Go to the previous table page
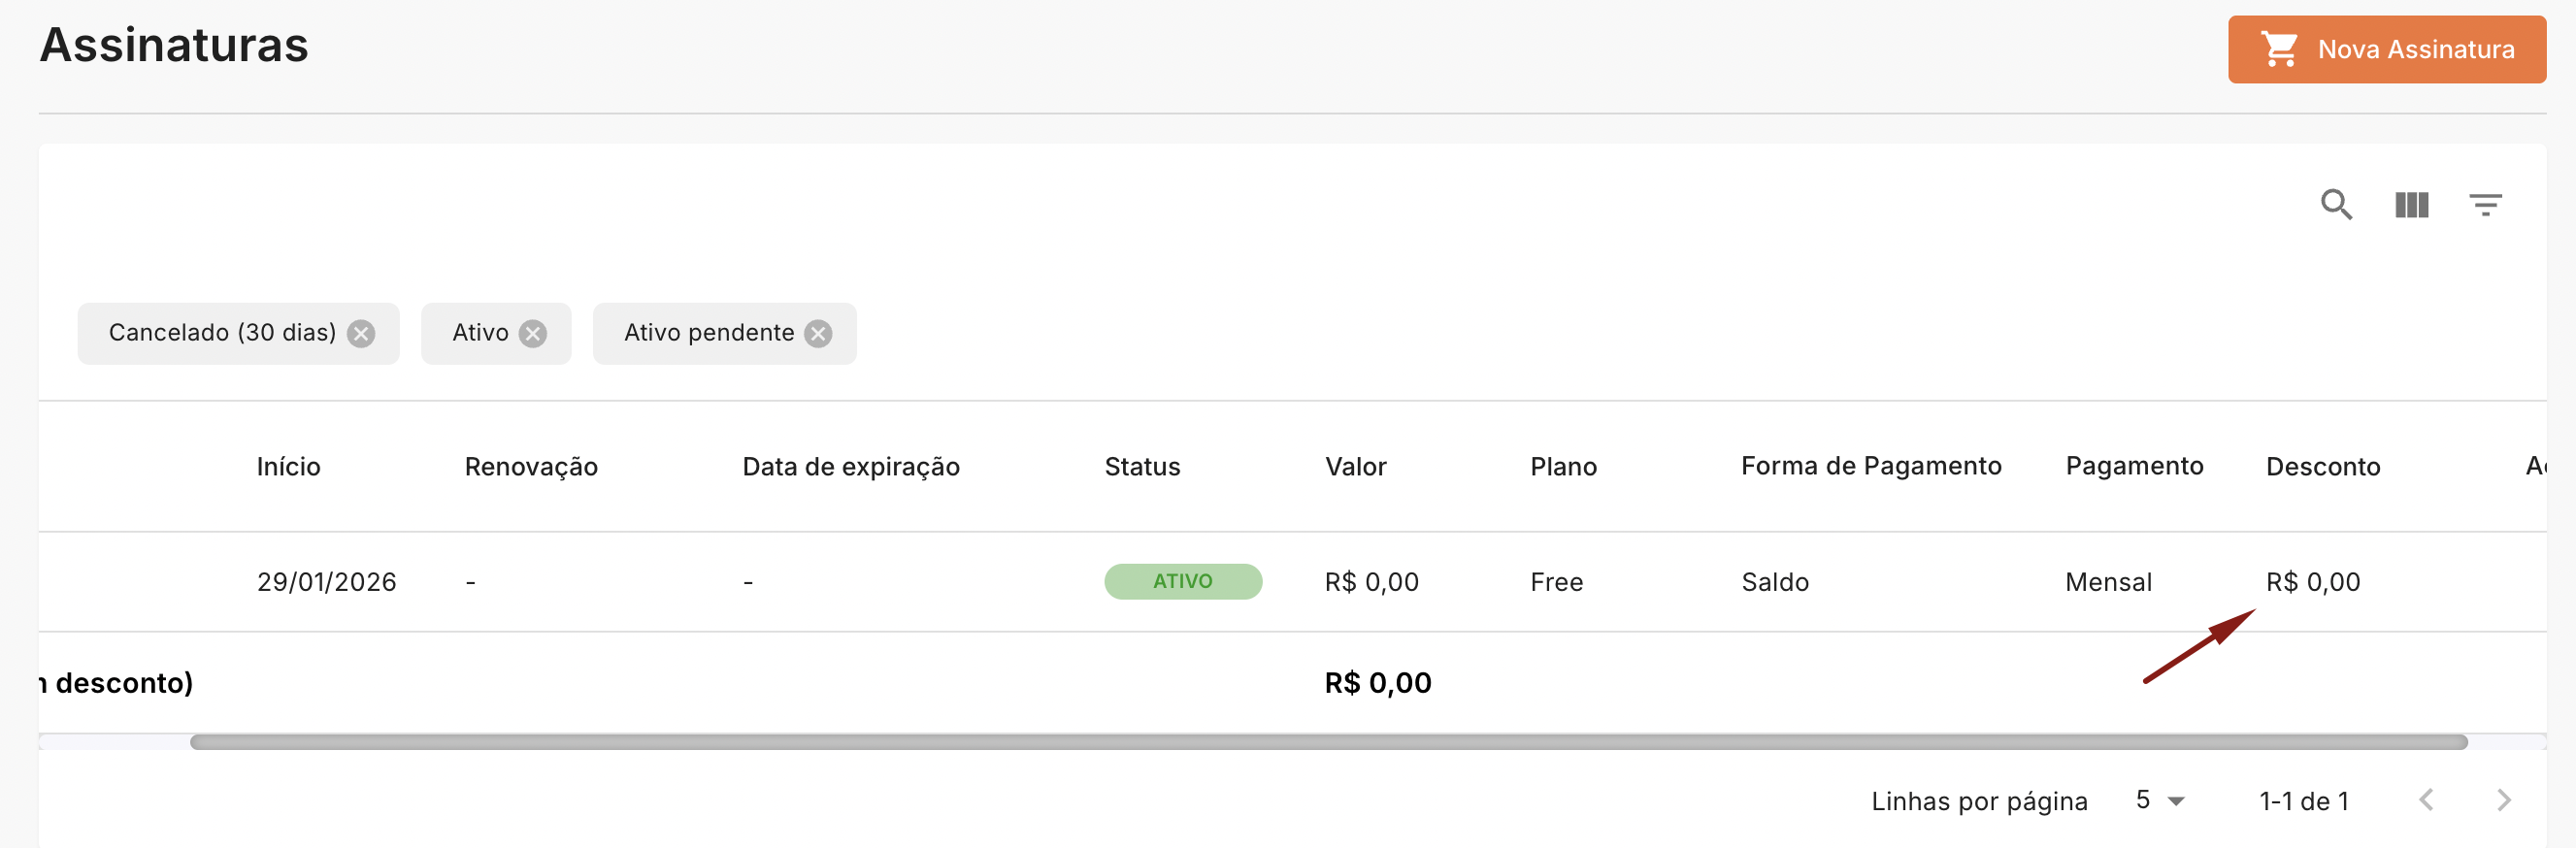This screenshot has height=848, width=2576. pos(2426,800)
